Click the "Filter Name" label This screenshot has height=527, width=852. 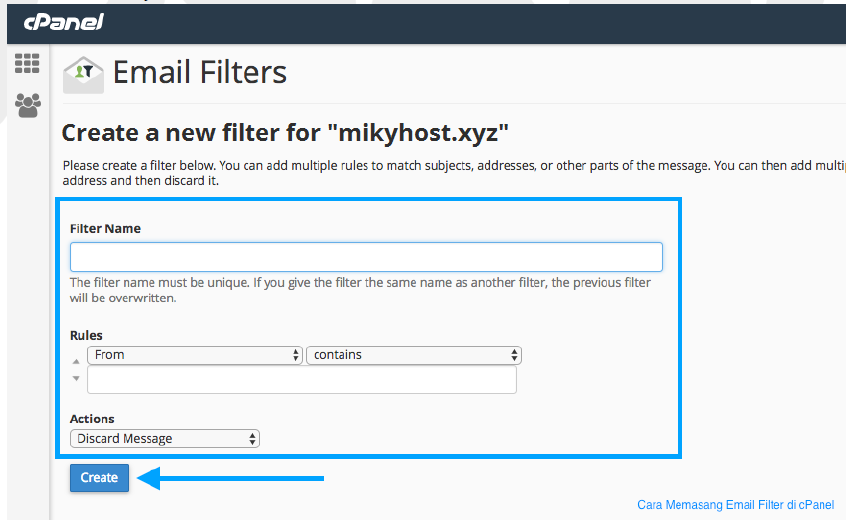(x=105, y=229)
